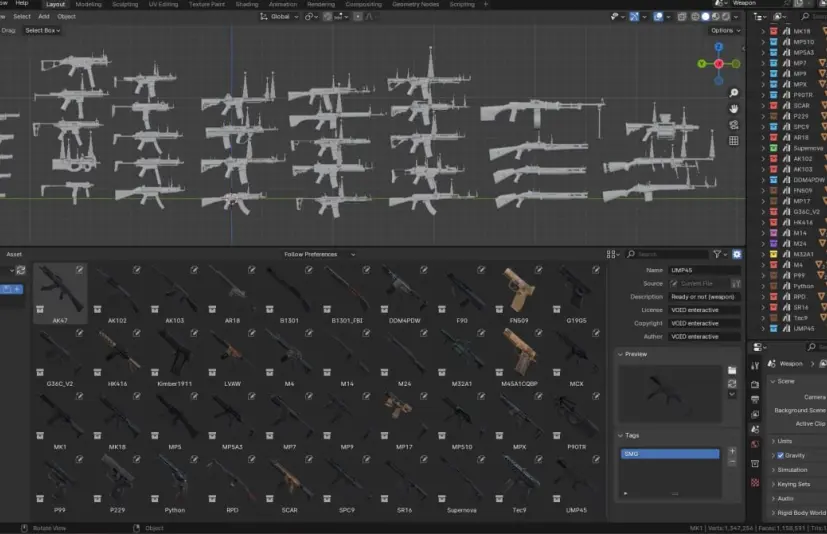Click the viewport zoom magnifier icon
This screenshot has height=534, width=827.
[734, 93]
